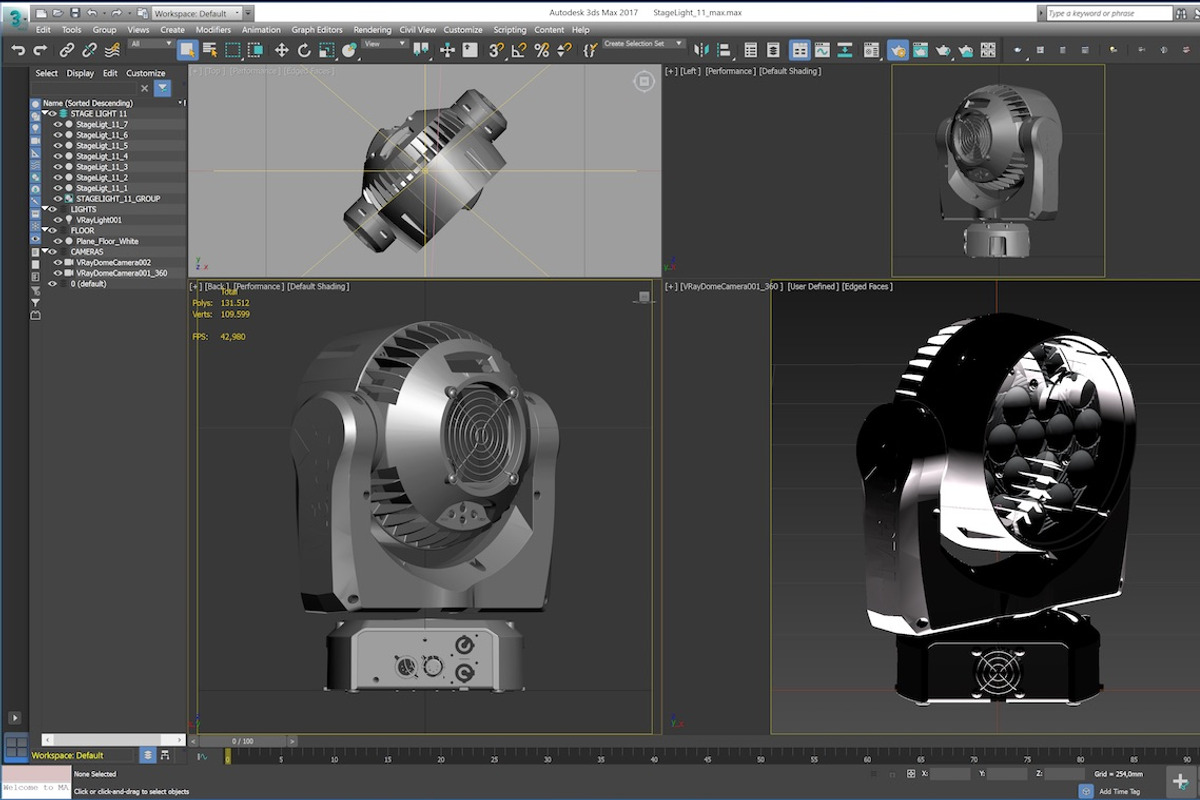Hide StageLigt_11_7 with its eye icon

(57, 125)
